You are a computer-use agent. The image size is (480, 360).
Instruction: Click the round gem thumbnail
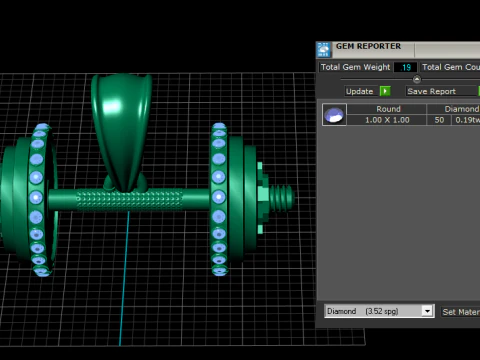coord(334,115)
